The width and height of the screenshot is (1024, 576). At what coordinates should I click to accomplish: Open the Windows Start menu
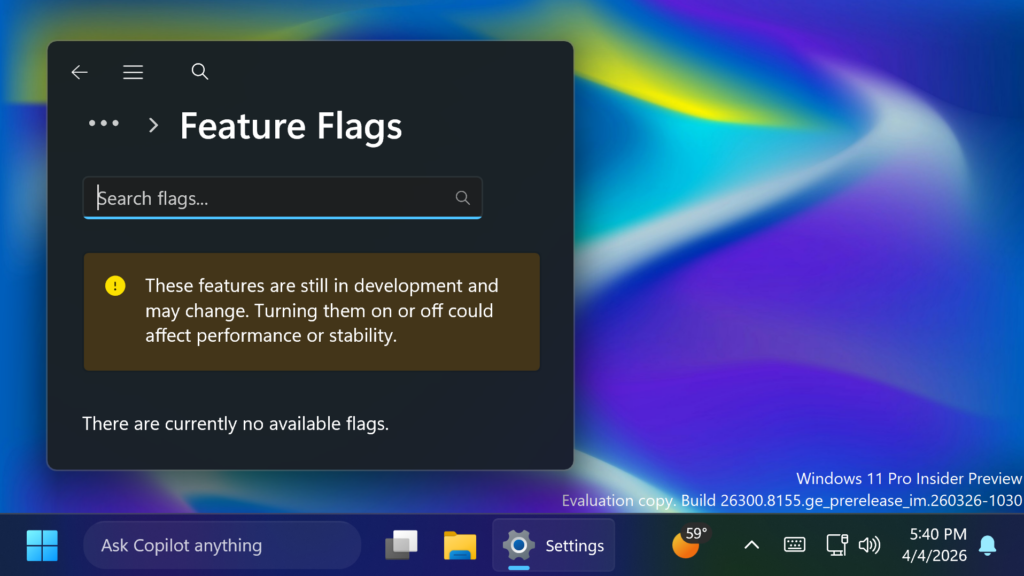pos(42,545)
